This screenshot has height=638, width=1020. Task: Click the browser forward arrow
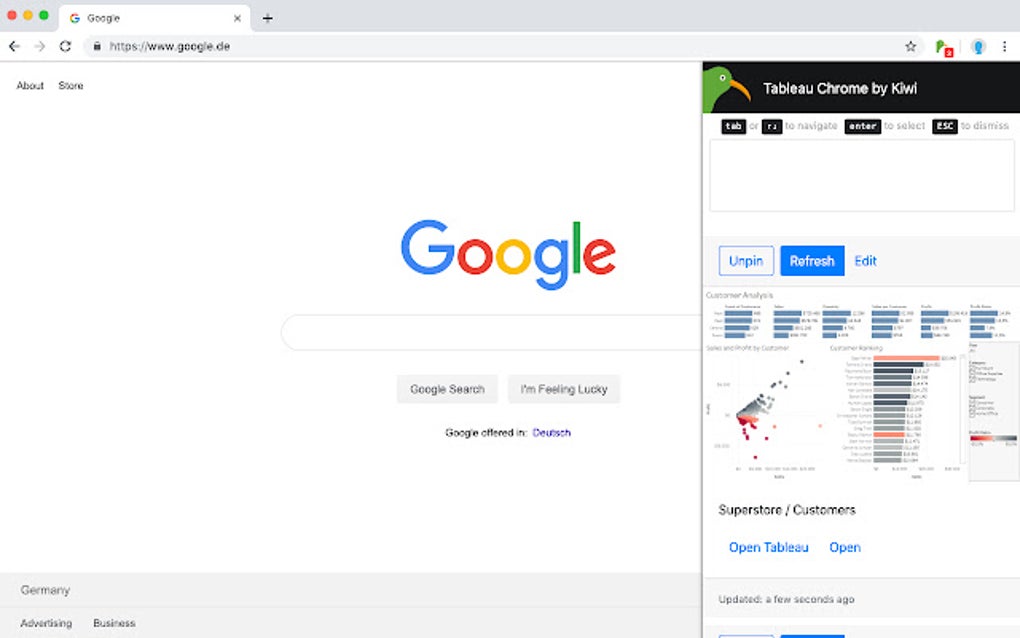40,46
